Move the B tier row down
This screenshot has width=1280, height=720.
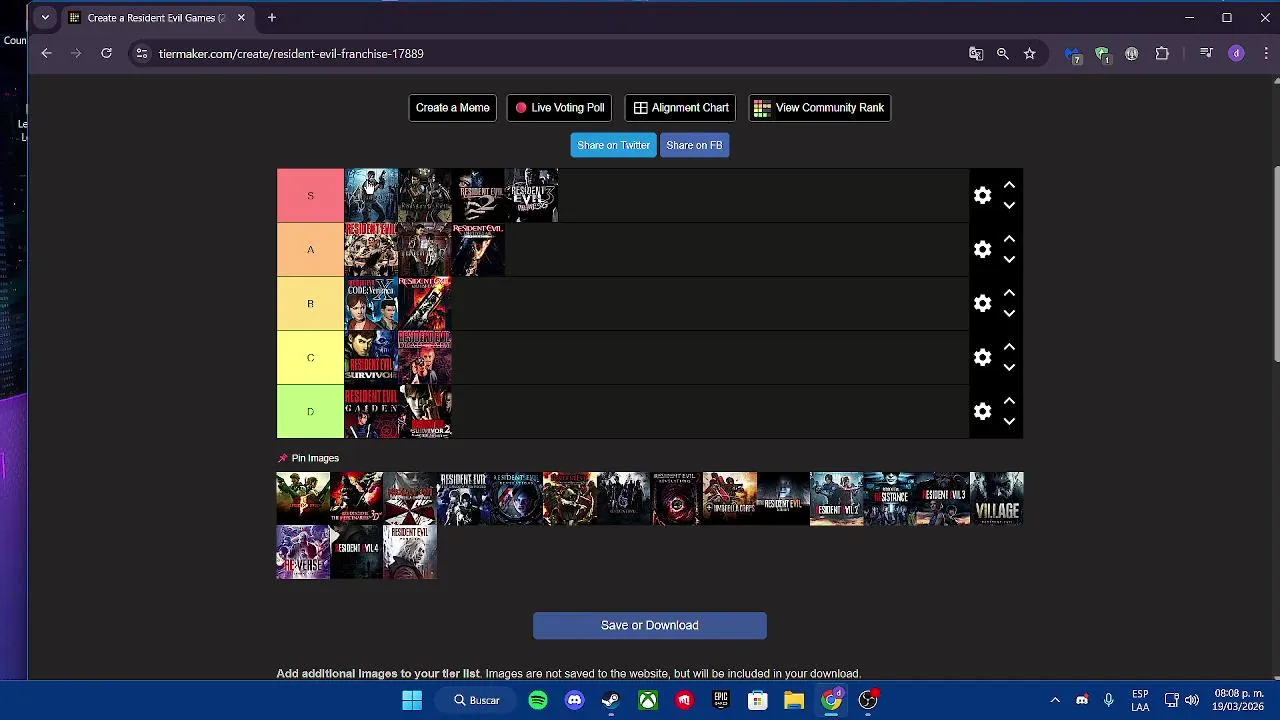coord(1009,313)
